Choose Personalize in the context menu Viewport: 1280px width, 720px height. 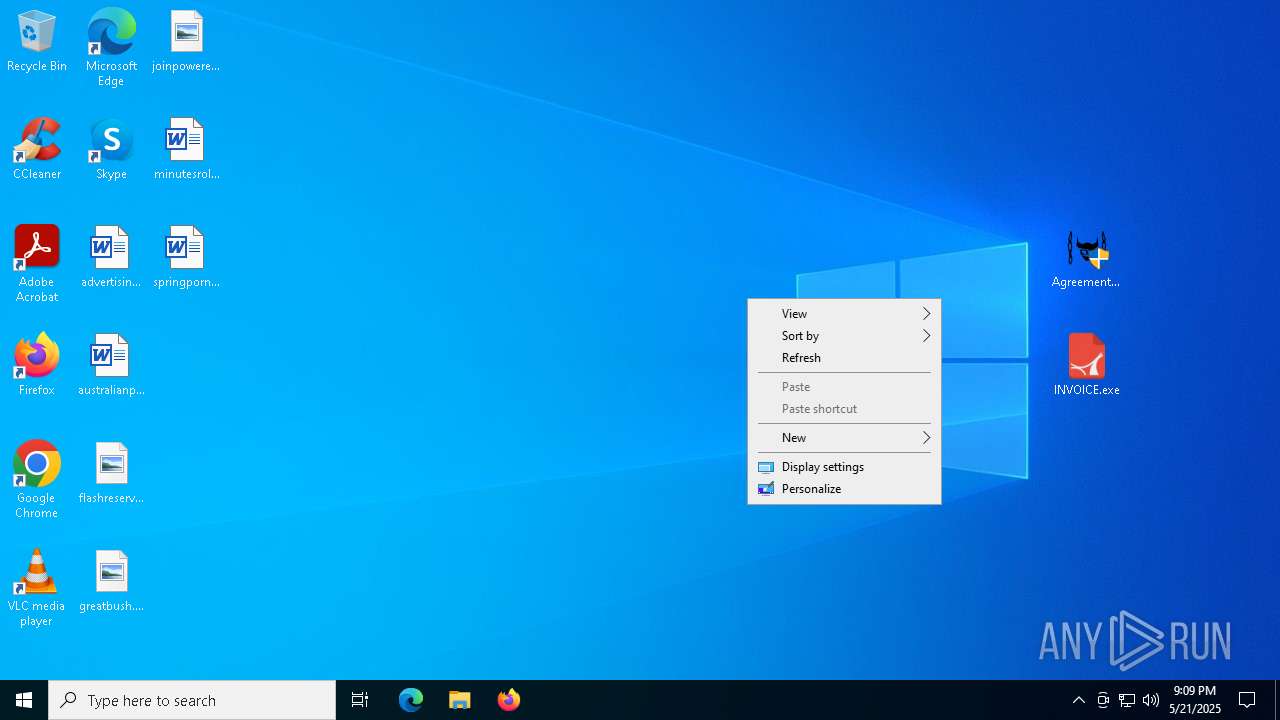(x=844, y=489)
